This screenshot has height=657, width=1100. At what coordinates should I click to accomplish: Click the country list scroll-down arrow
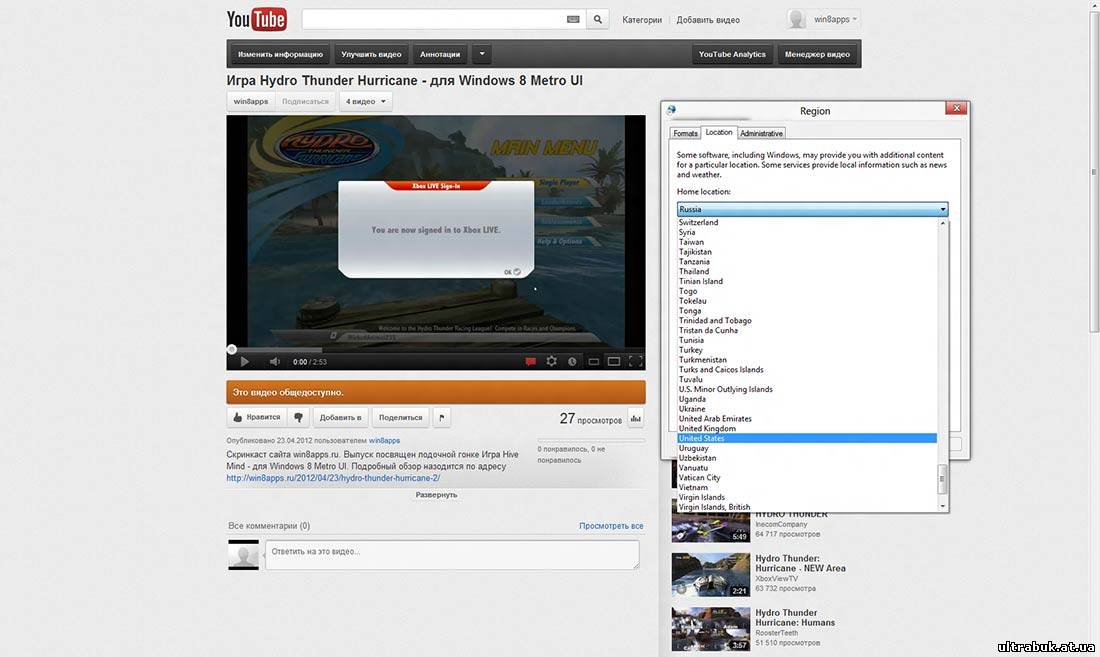943,506
